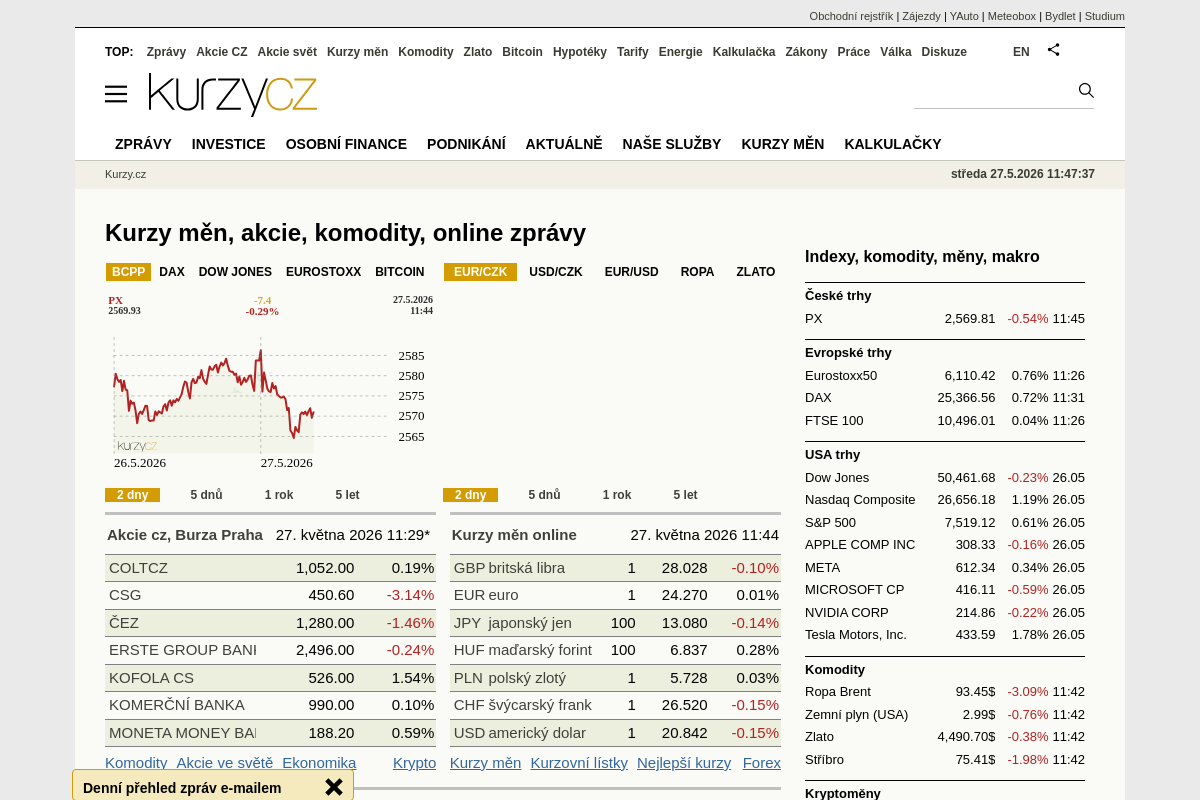This screenshot has width=1200, height=800.
Task: Click the Krypto link below stocks
Action: (x=415, y=763)
